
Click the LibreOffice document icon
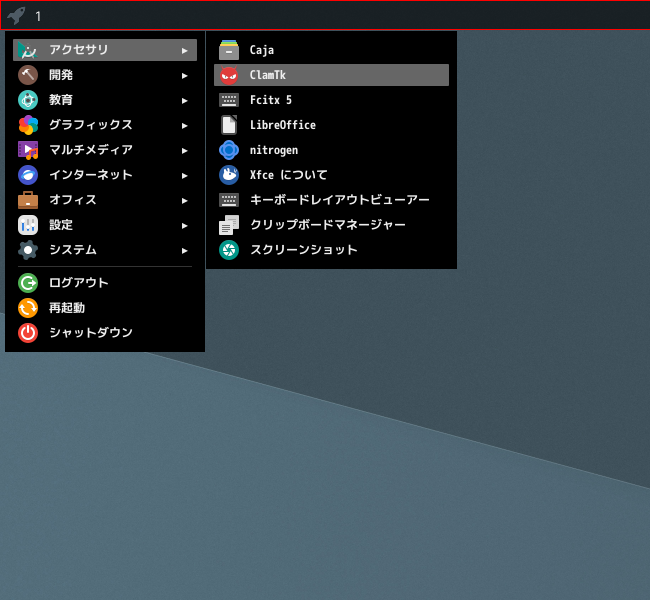[x=229, y=125]
